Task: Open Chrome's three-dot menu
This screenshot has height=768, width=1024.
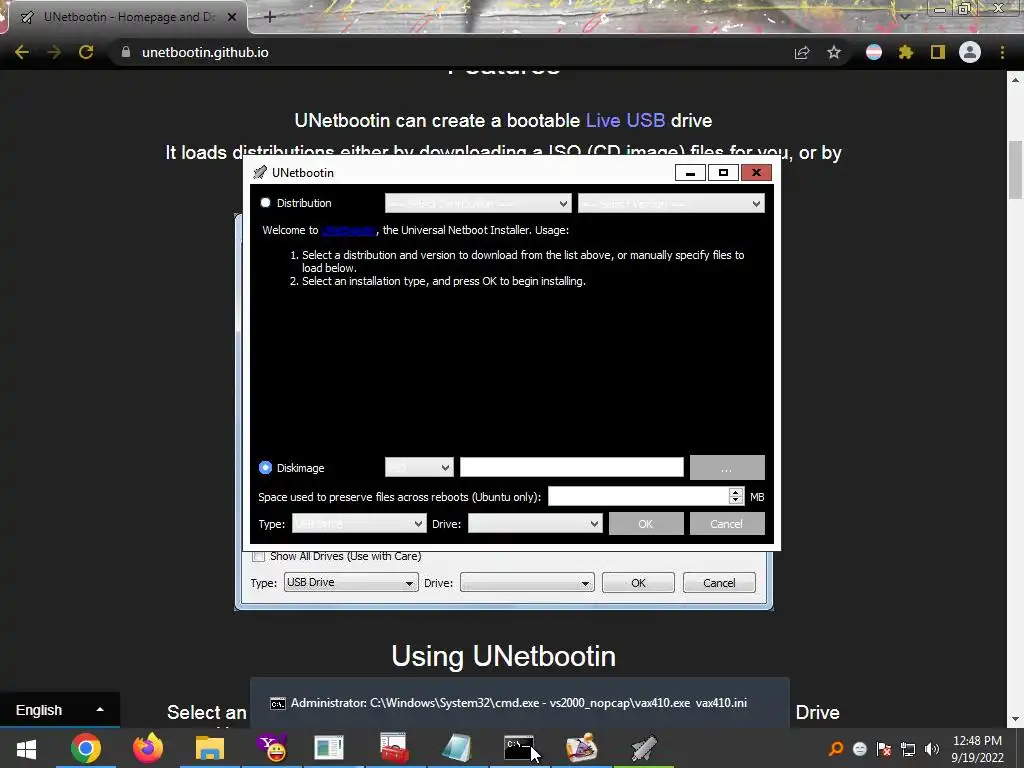Action: [x=1002, y=52]
